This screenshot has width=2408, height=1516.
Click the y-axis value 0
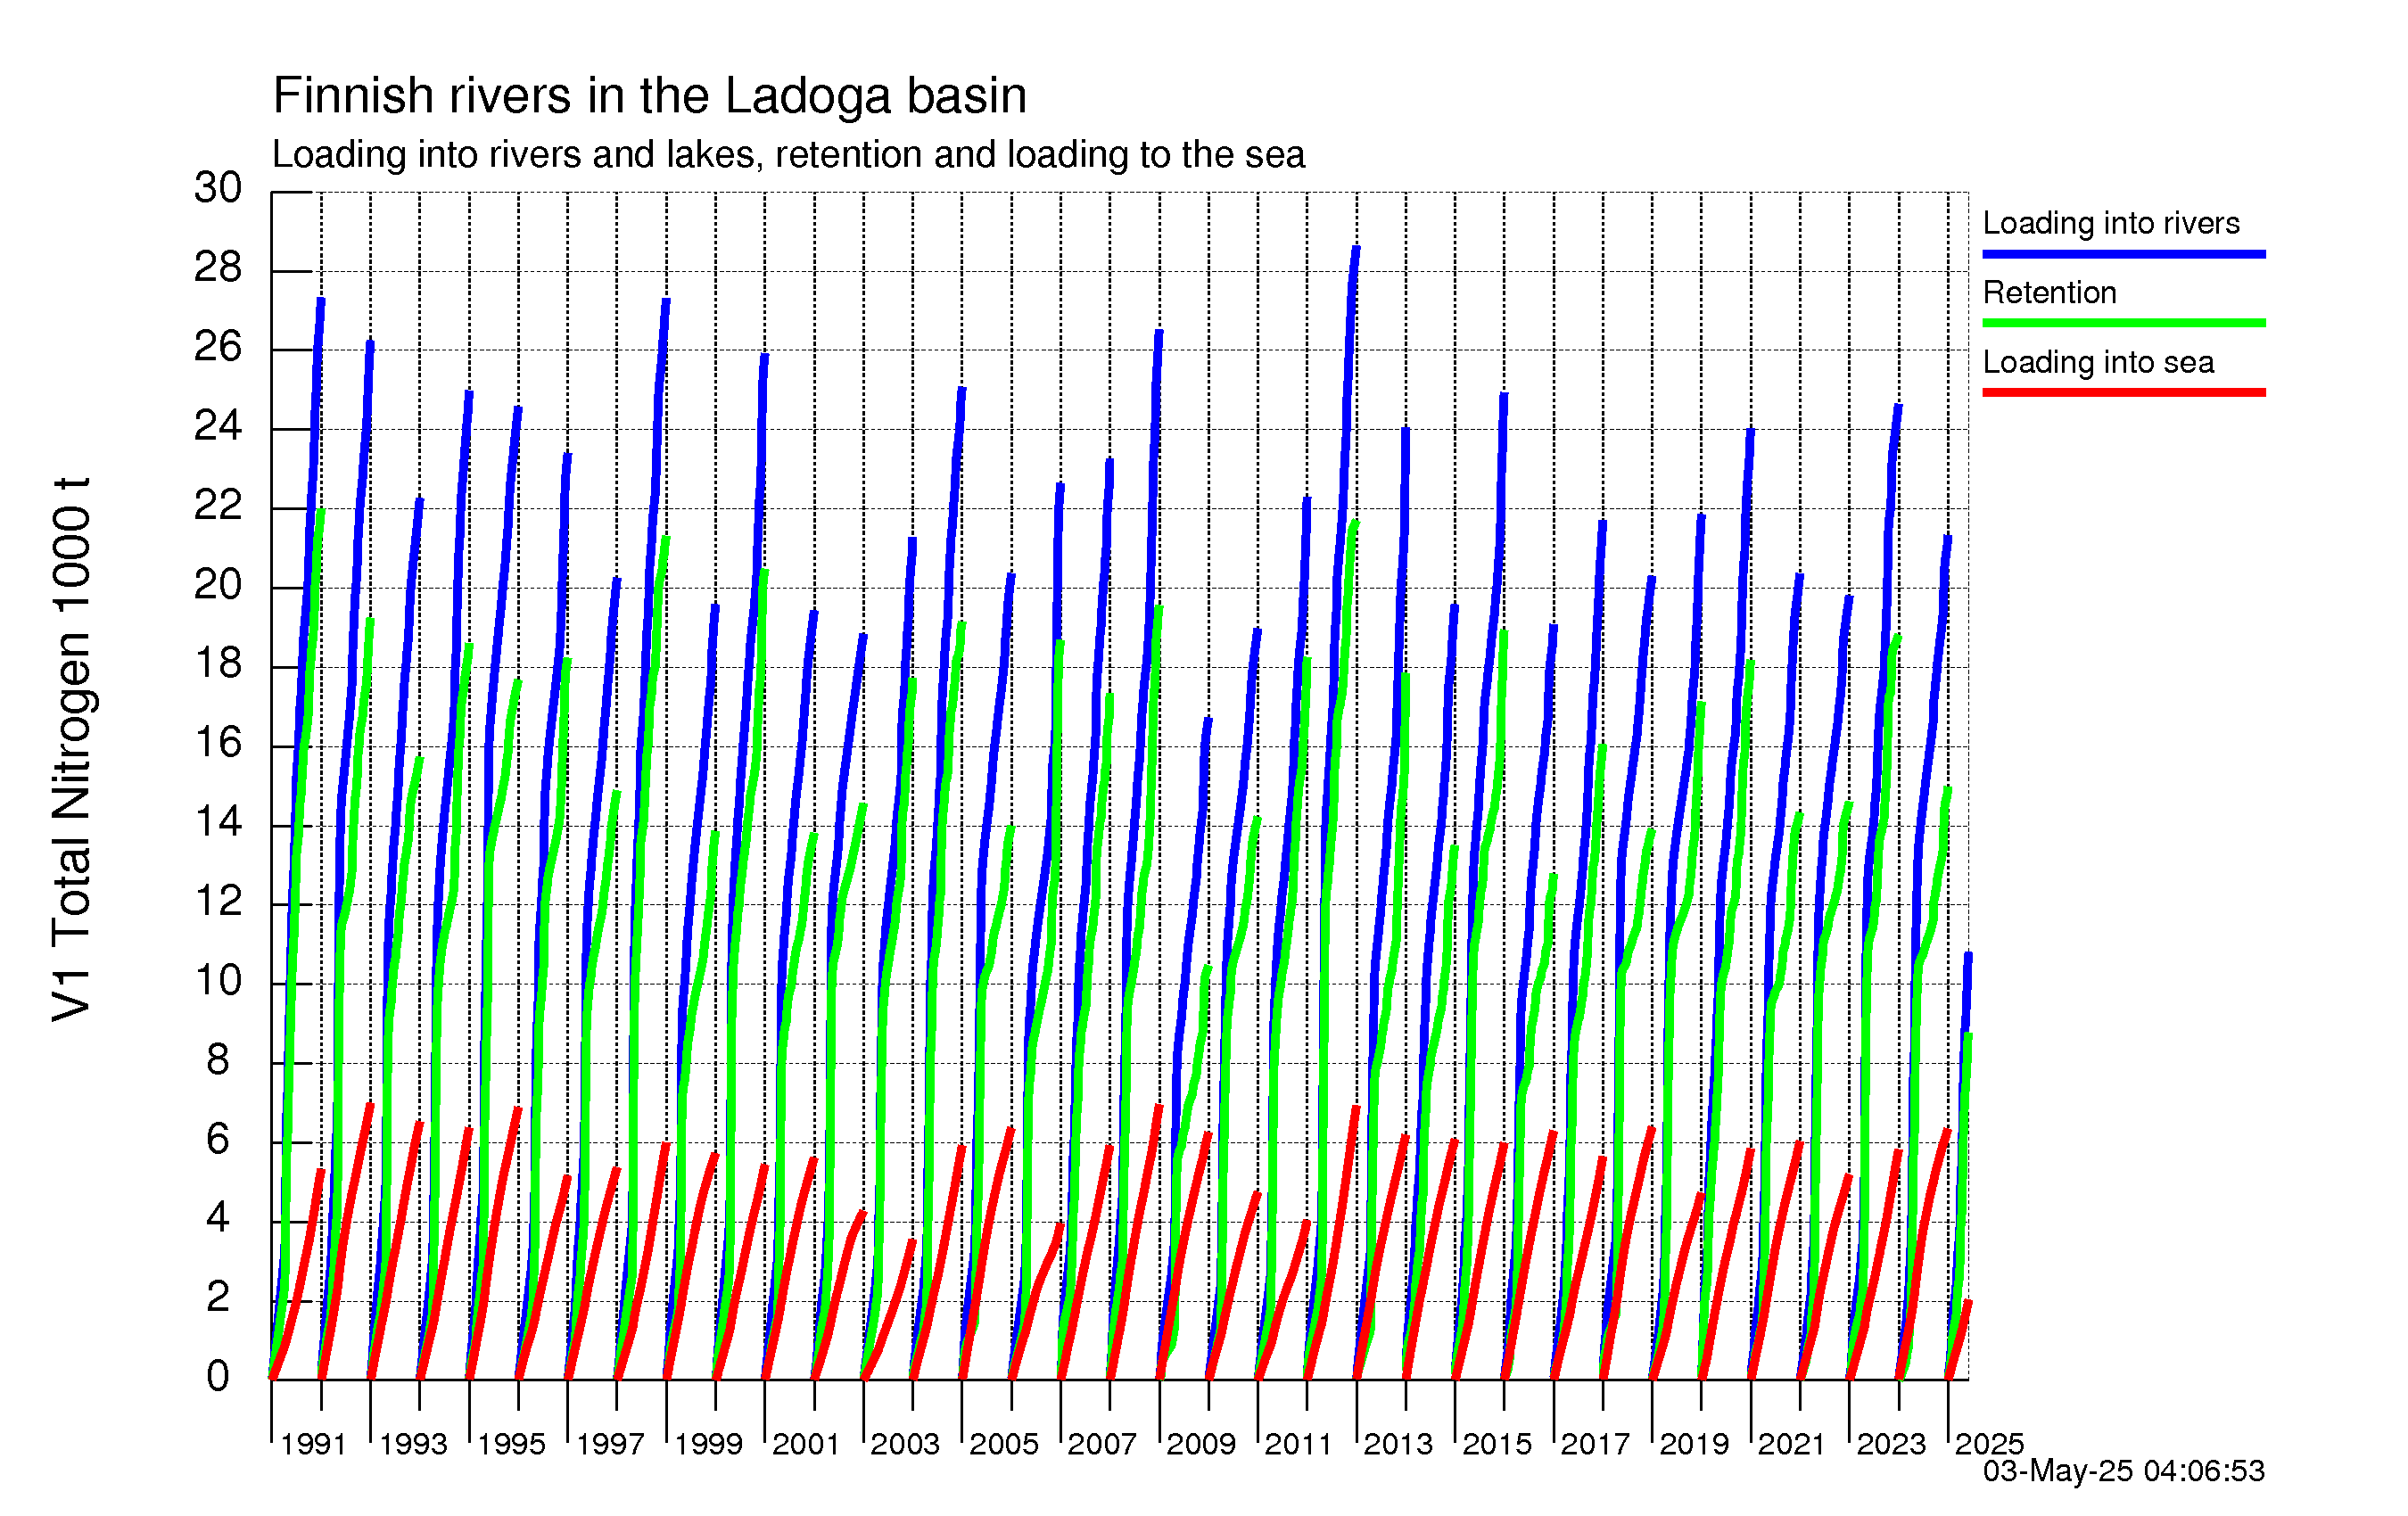(x=218, y=1377)
